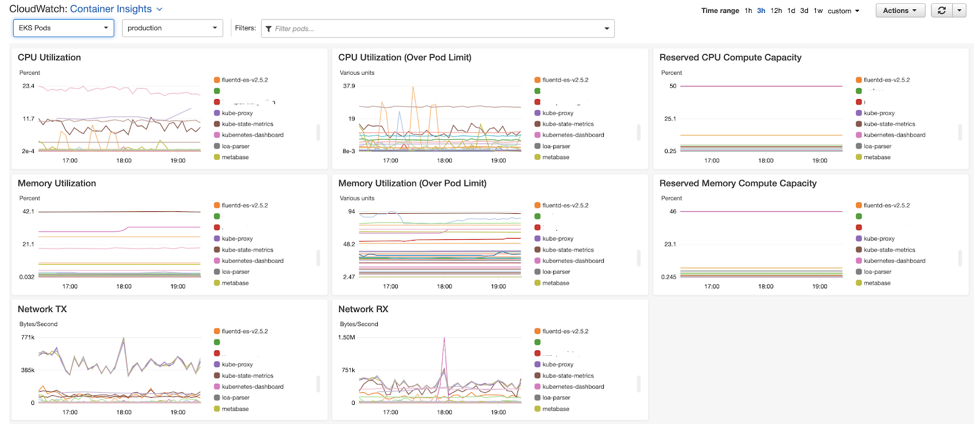974x424 pixels.
Task: Click the Memory Utilization legend scrollbar
Action: click(x=318, y=258)
